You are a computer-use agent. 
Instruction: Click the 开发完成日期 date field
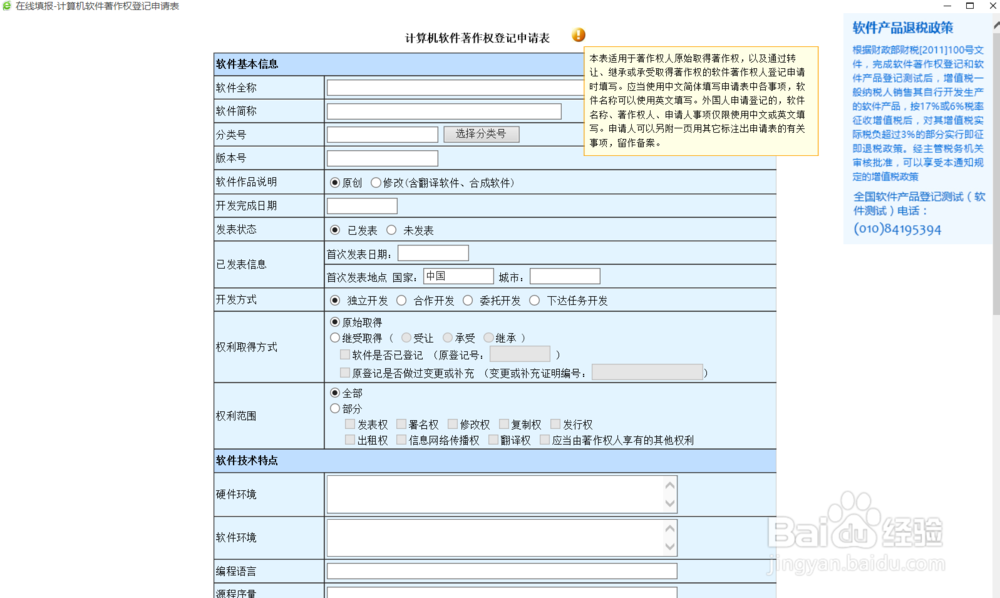click(362, 206)
